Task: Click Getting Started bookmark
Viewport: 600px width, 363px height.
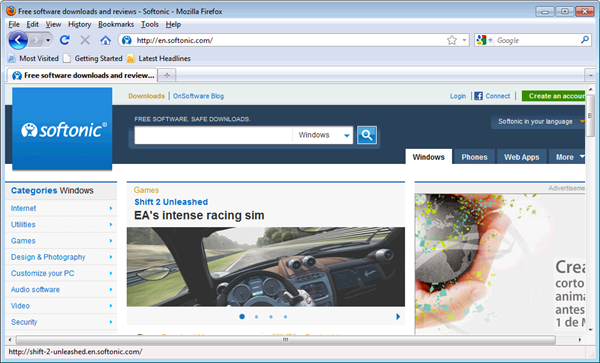Action: [98, 59]
